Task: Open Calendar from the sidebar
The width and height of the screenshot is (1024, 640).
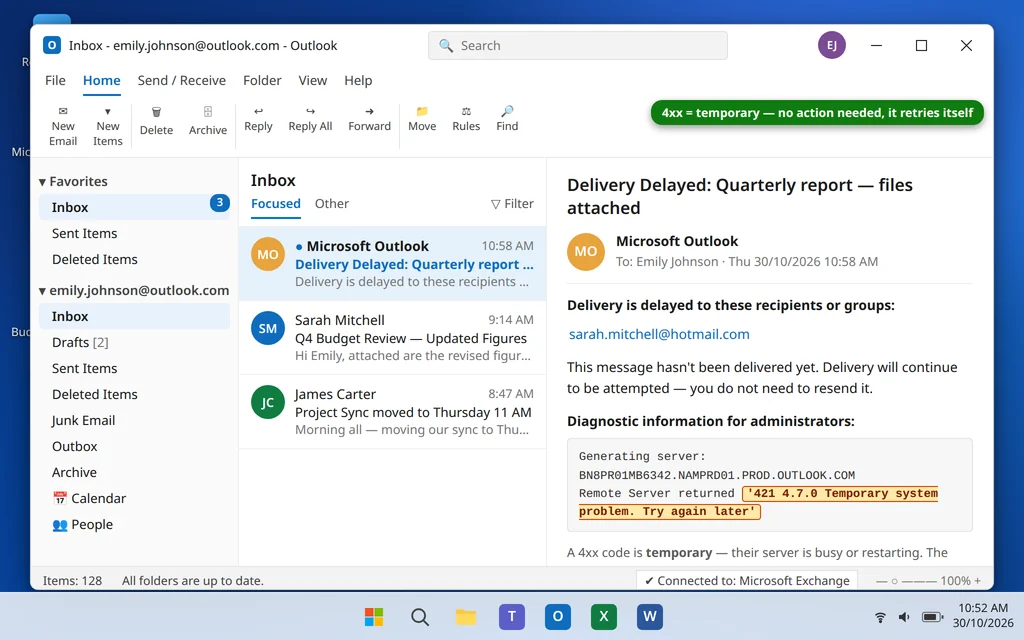Action: tap(134, 498)
